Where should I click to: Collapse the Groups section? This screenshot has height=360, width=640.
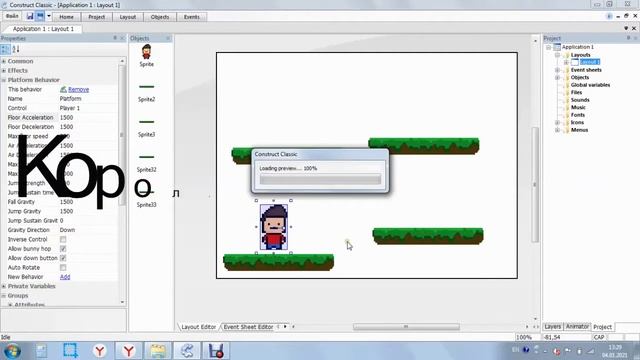pyautogui.click(x=4, y=296)
